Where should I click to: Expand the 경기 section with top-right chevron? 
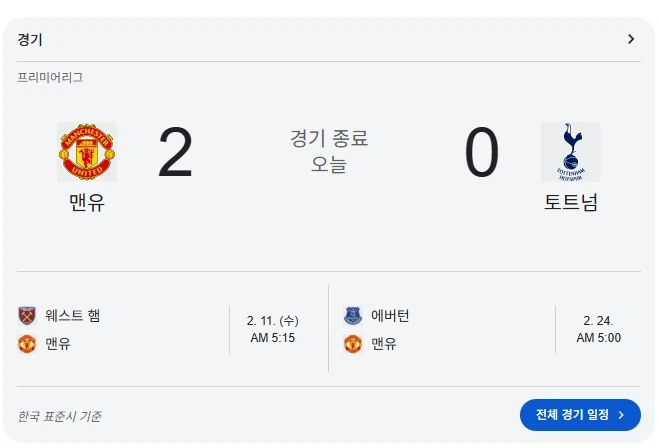coord(631,39)
